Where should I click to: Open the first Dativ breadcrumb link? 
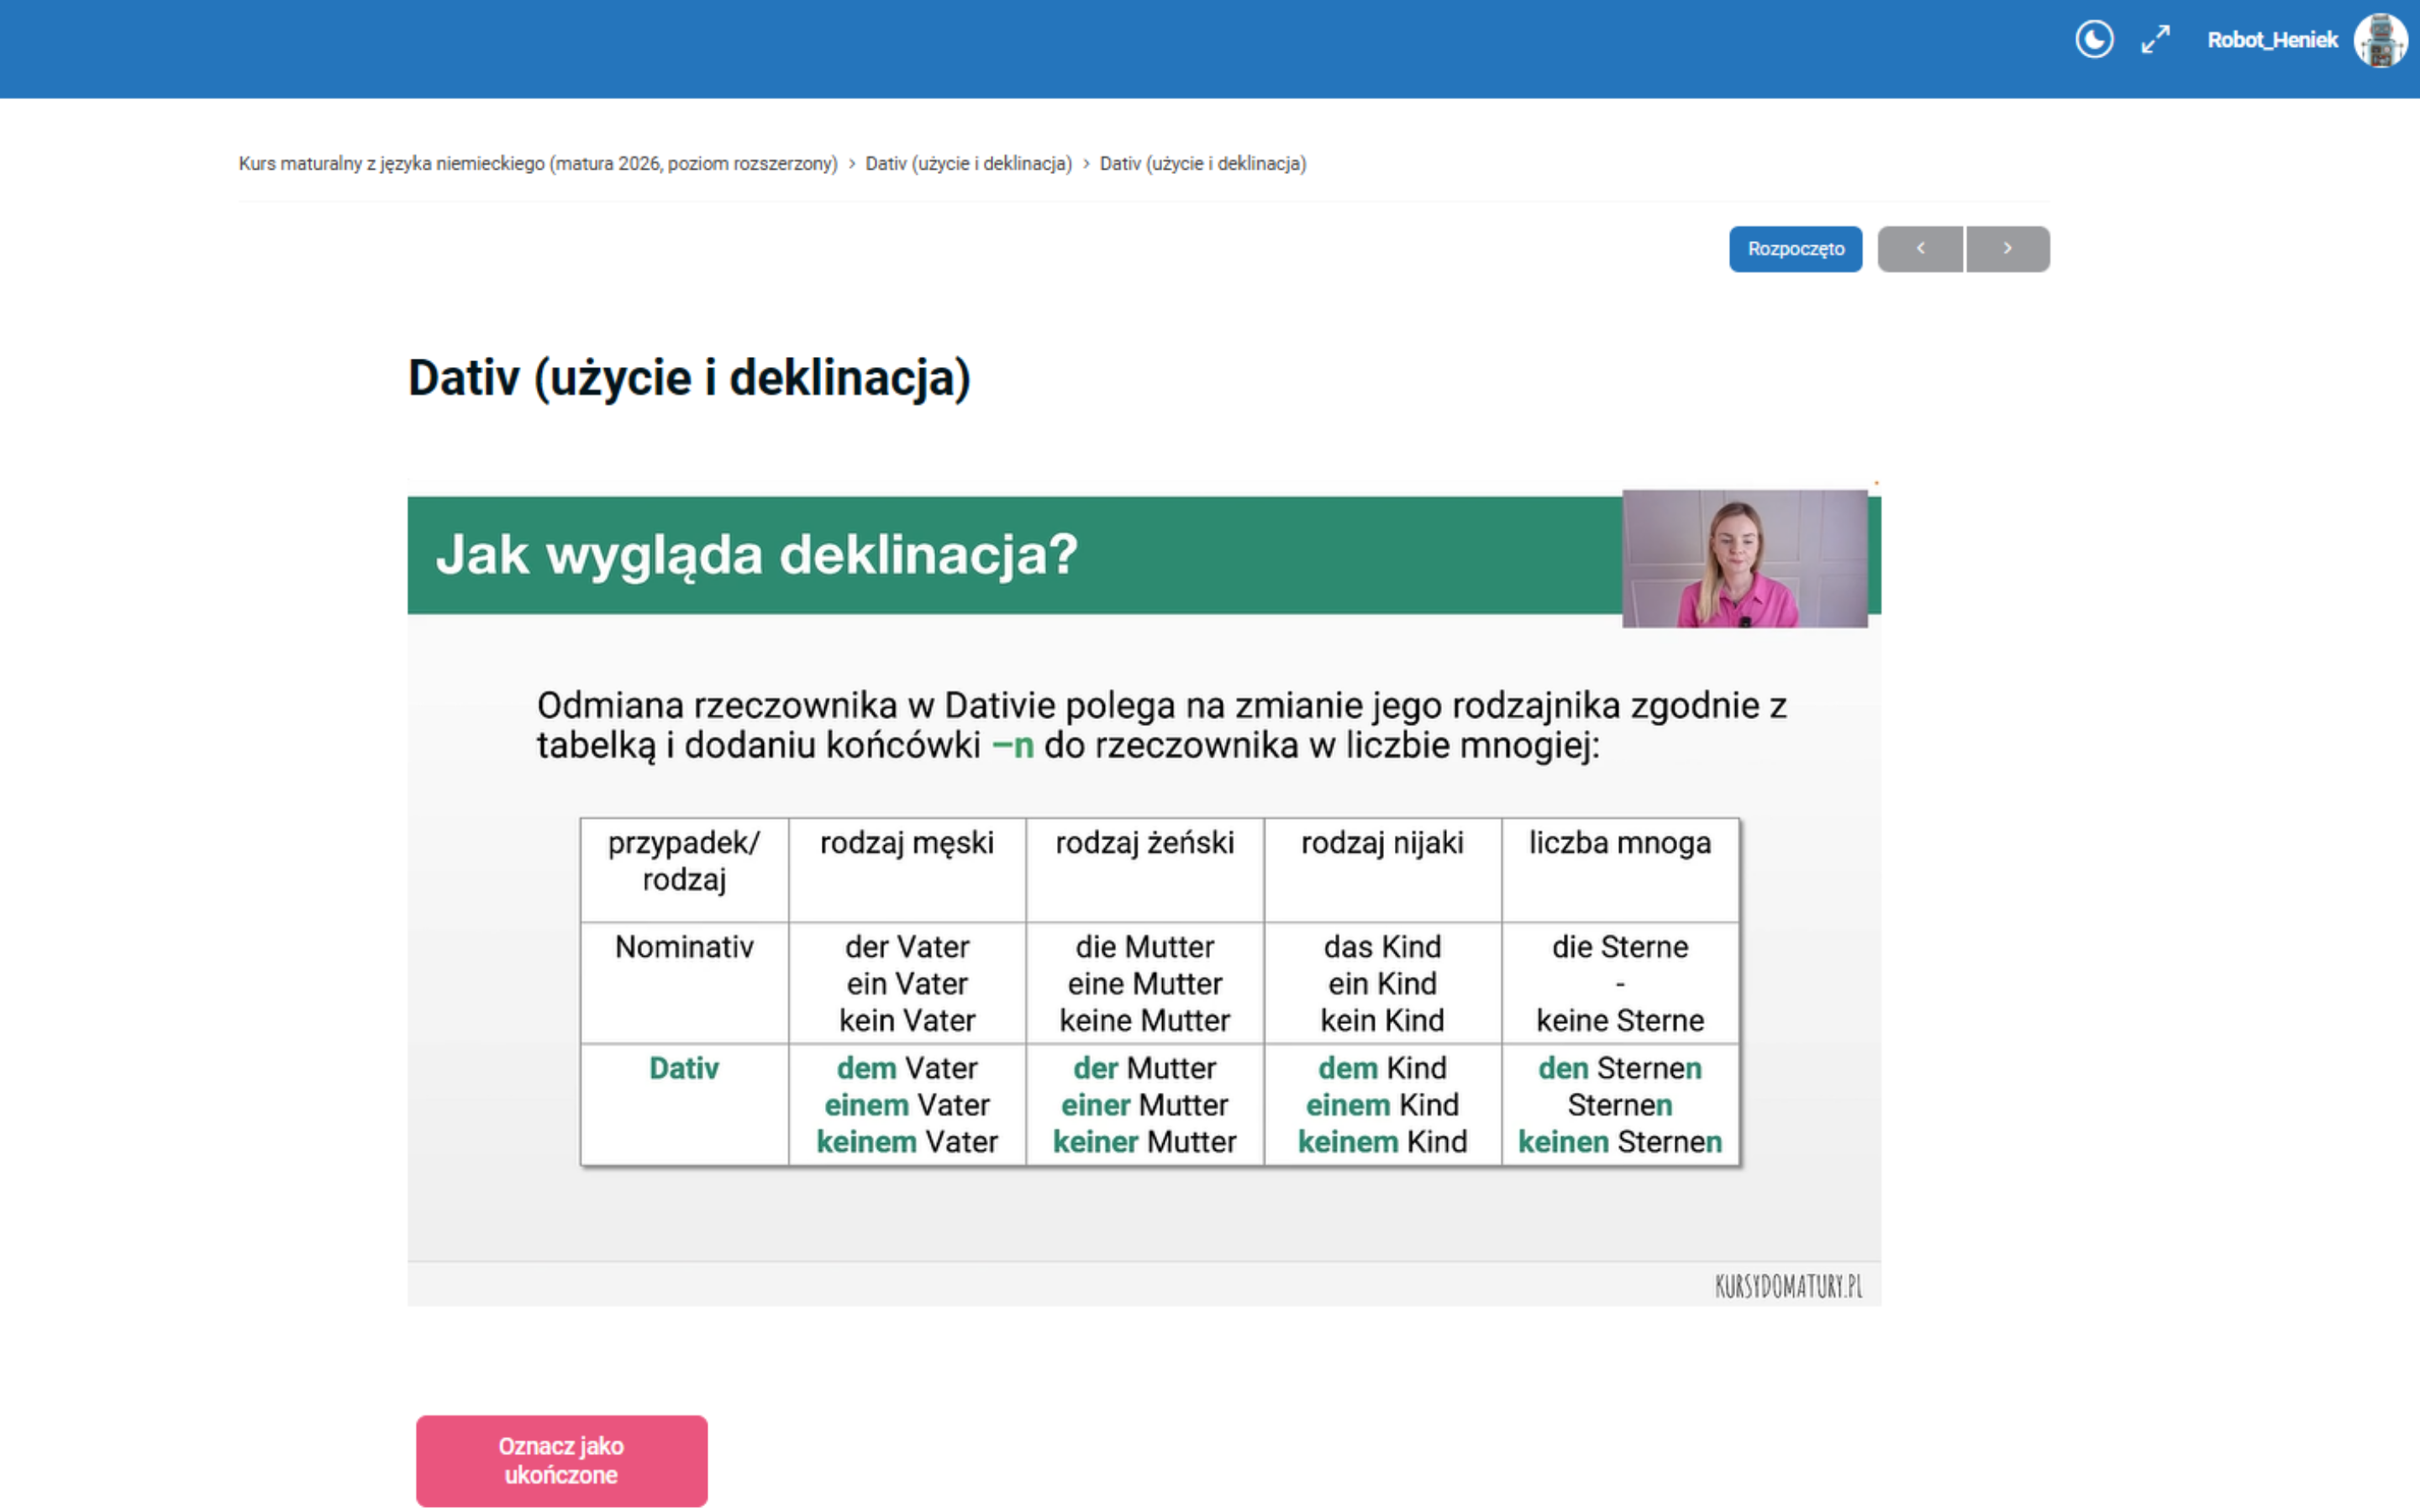tap(968, 164)
